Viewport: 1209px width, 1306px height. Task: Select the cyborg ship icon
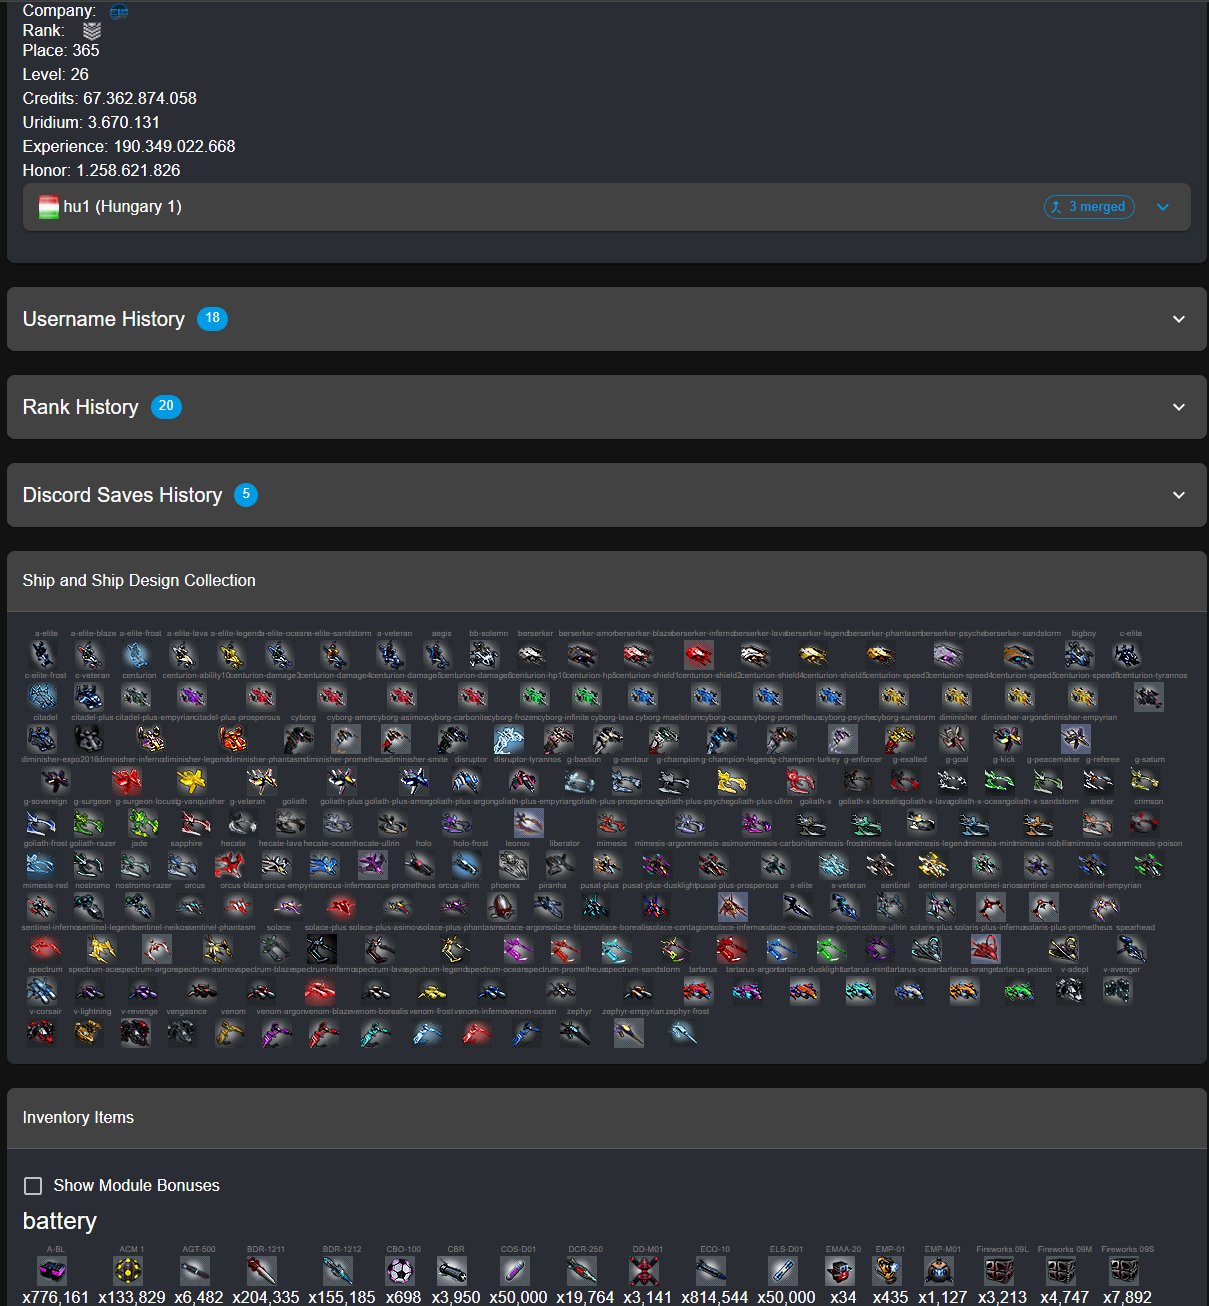coord(298,739)
